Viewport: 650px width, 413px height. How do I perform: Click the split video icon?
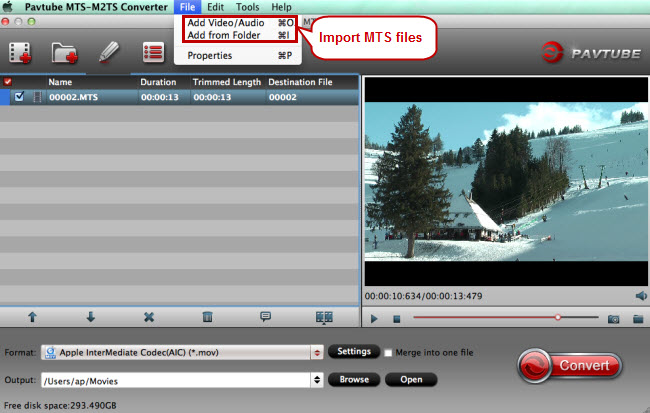coord(324,318)
